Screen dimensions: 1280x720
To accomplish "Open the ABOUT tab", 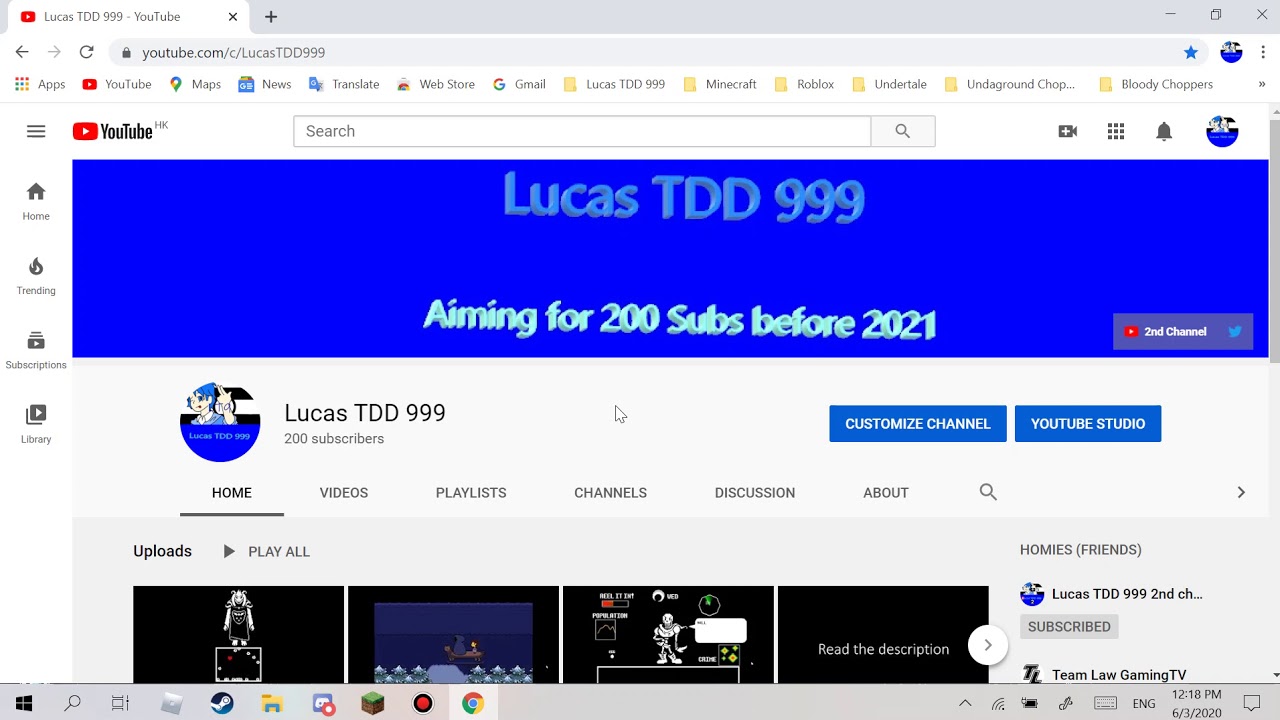I will (x=886, y=493).
